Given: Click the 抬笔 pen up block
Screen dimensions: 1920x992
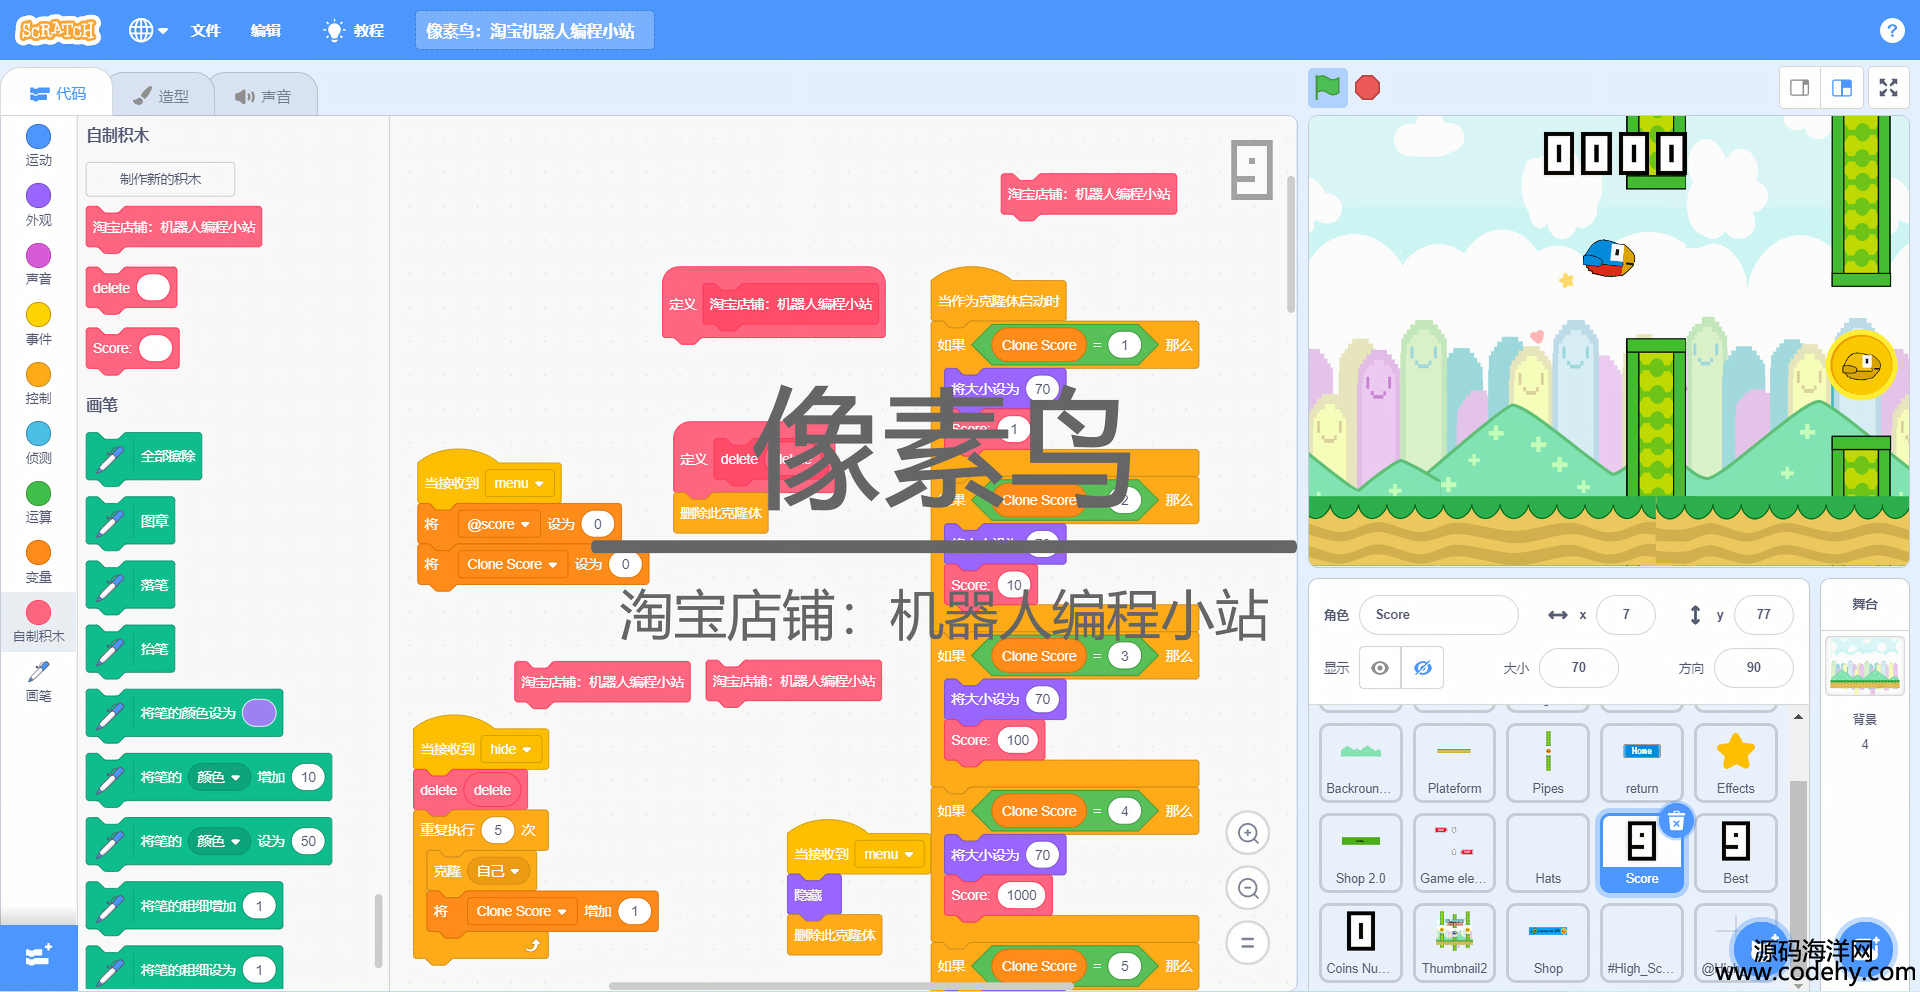Looking at the screenshot, I should point(131,649).
